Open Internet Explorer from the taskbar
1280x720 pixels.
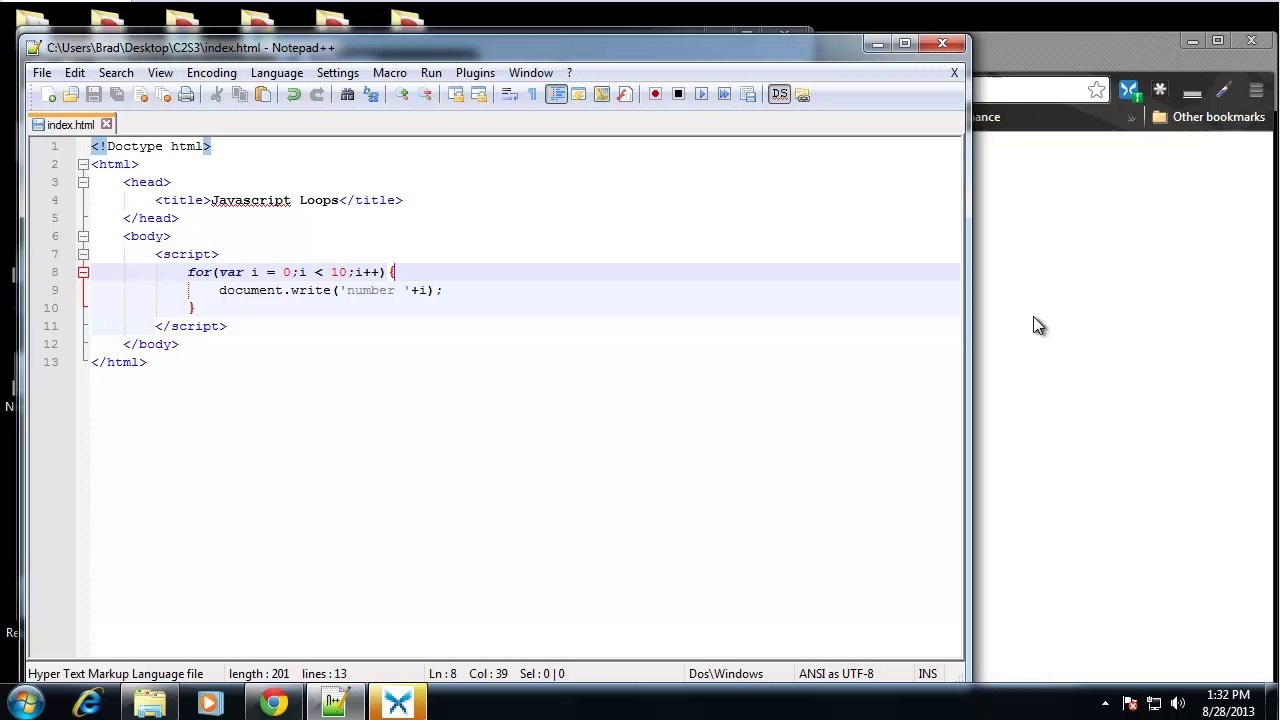coord(88,703)
